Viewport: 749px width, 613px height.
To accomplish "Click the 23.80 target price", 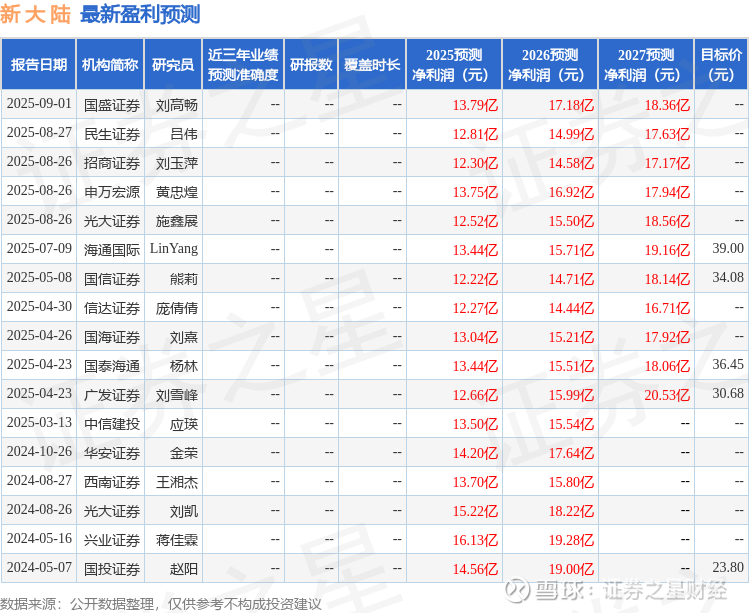I will tap(728, 568).
